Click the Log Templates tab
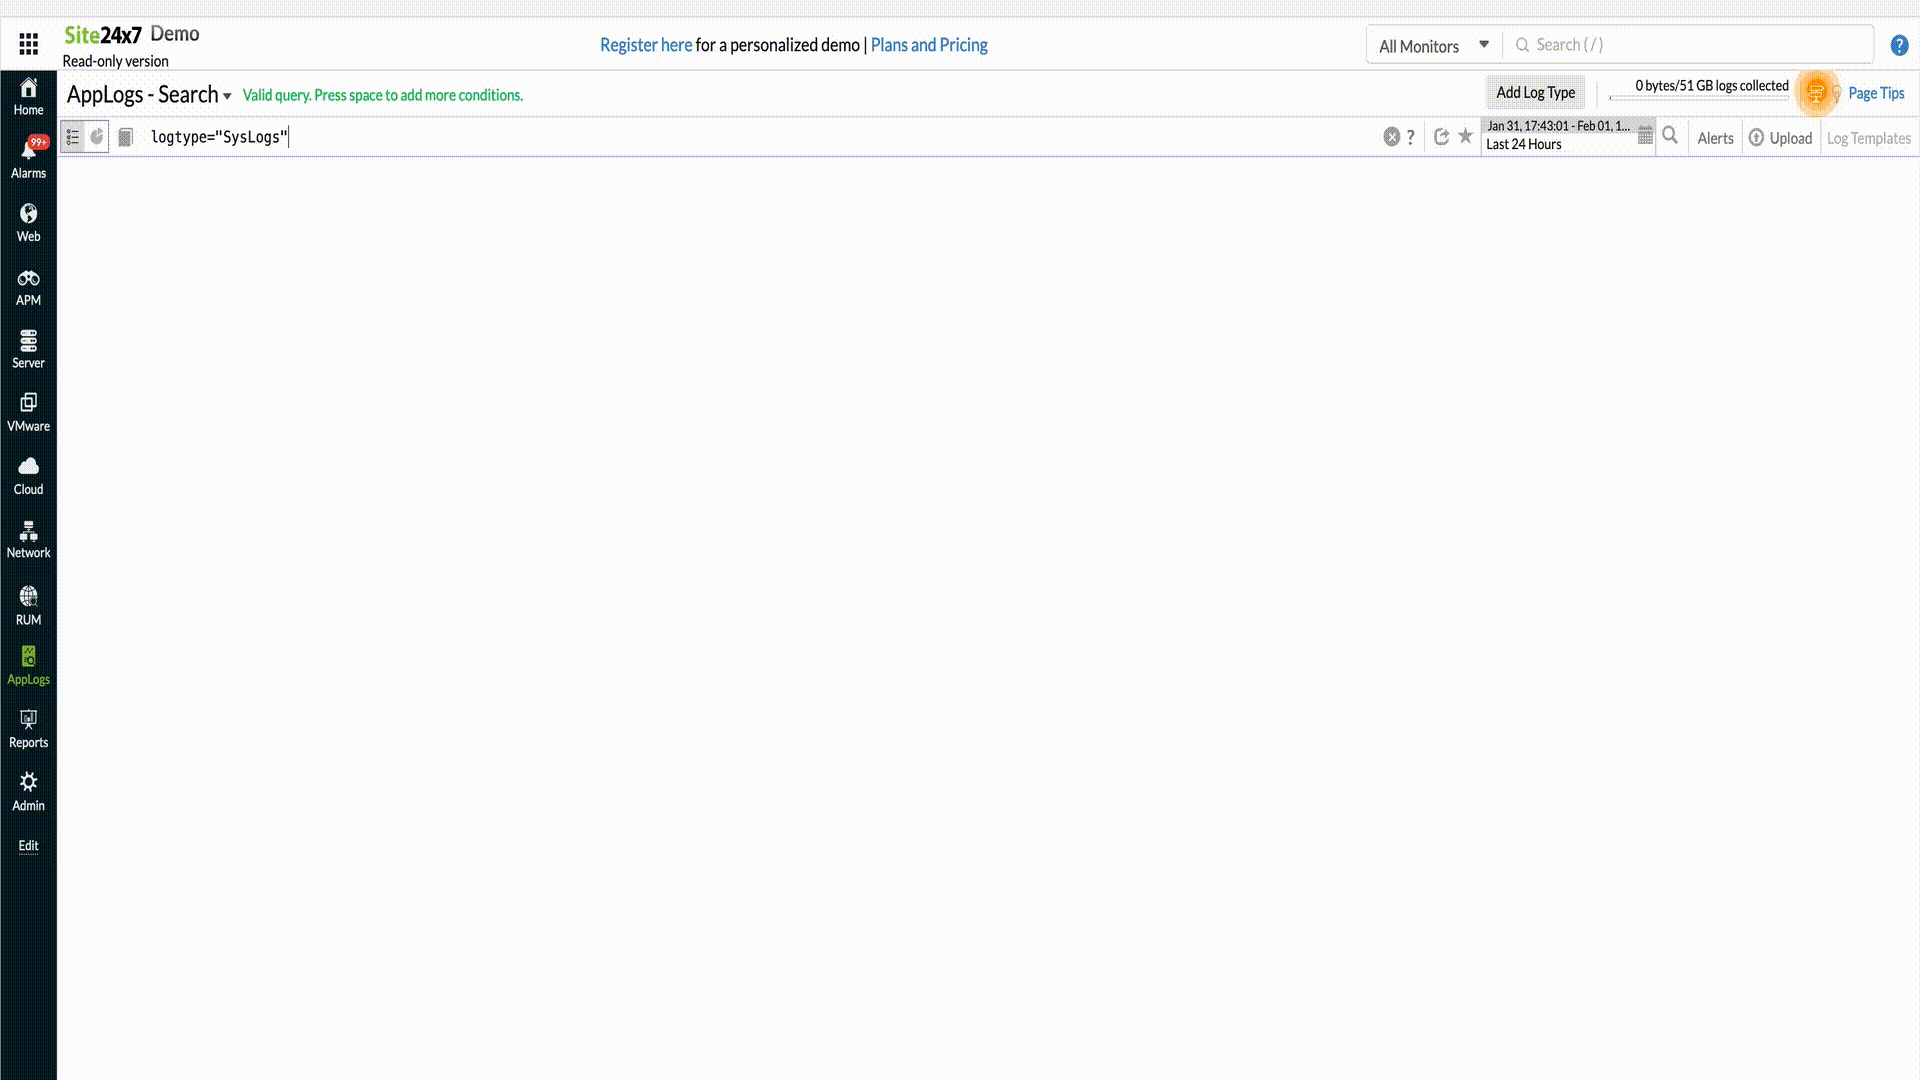 (x=1869, y=137)
